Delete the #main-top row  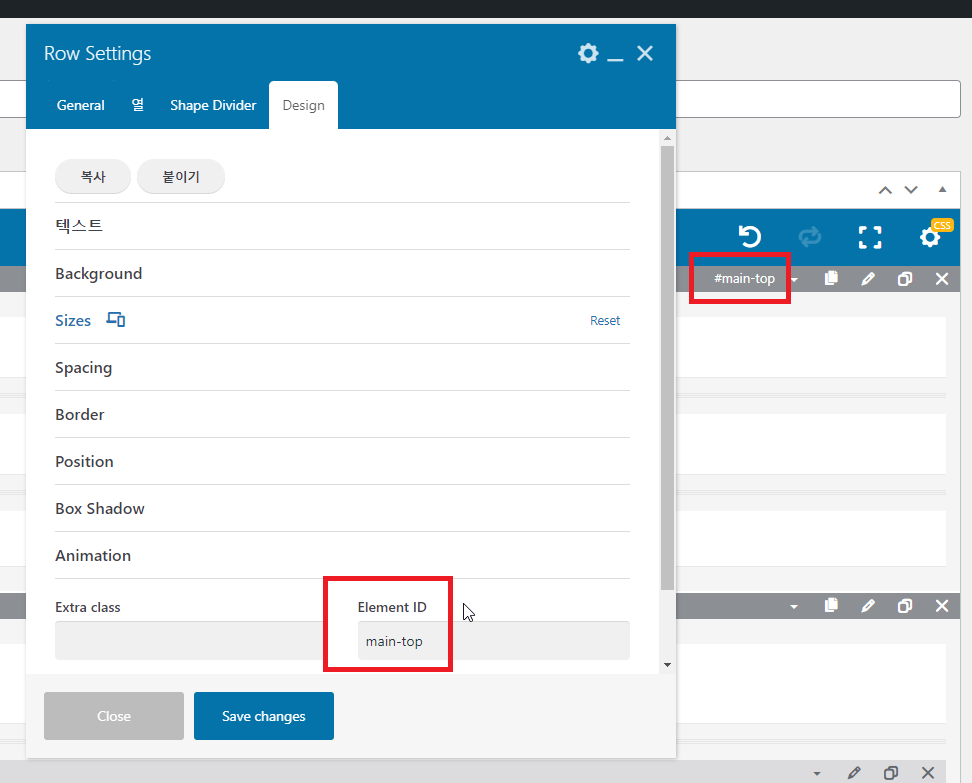coord(942,279)
